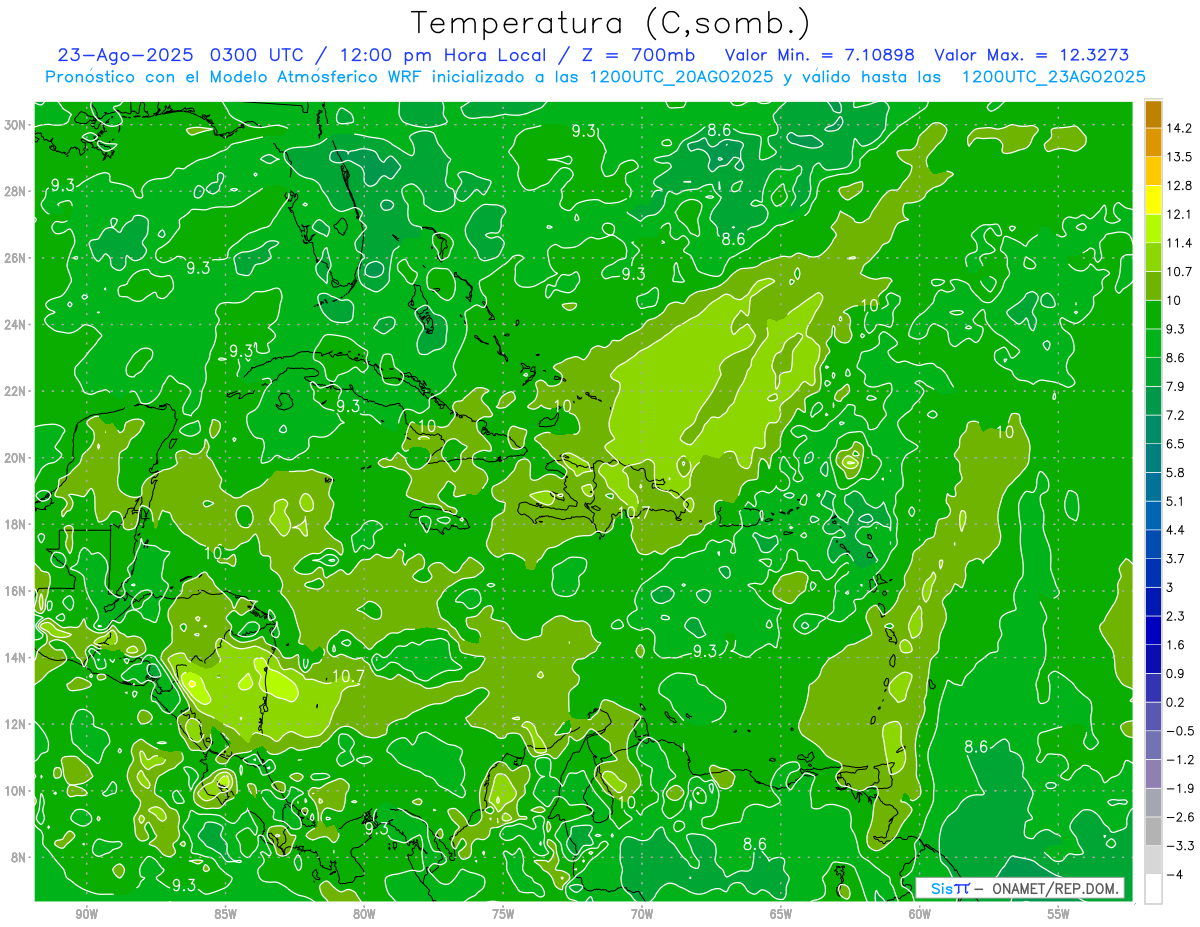Select the "Valor Max. = 12.3273" readout
The image size is (1200, 927).
point(1031,55)
